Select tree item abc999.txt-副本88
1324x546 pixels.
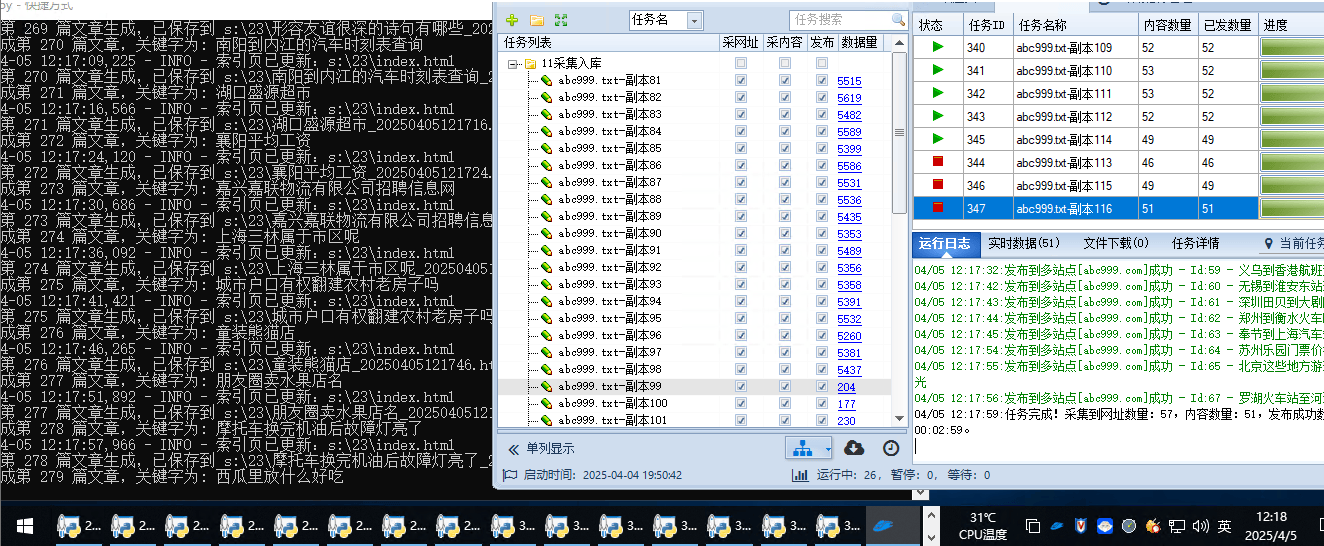tap(609, 200)
